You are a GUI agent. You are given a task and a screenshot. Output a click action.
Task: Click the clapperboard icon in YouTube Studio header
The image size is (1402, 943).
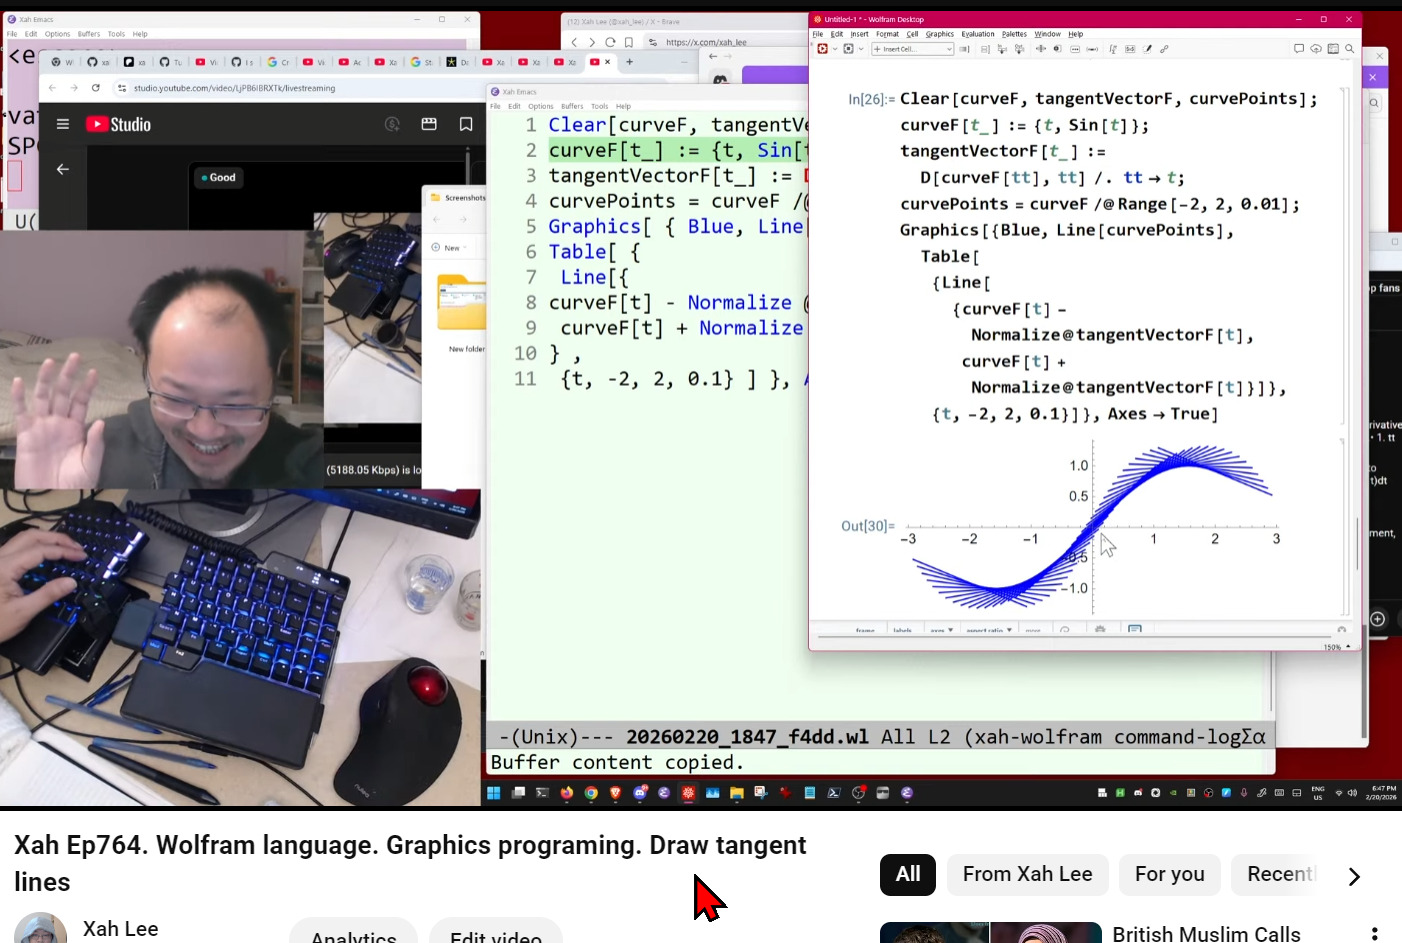429,125
